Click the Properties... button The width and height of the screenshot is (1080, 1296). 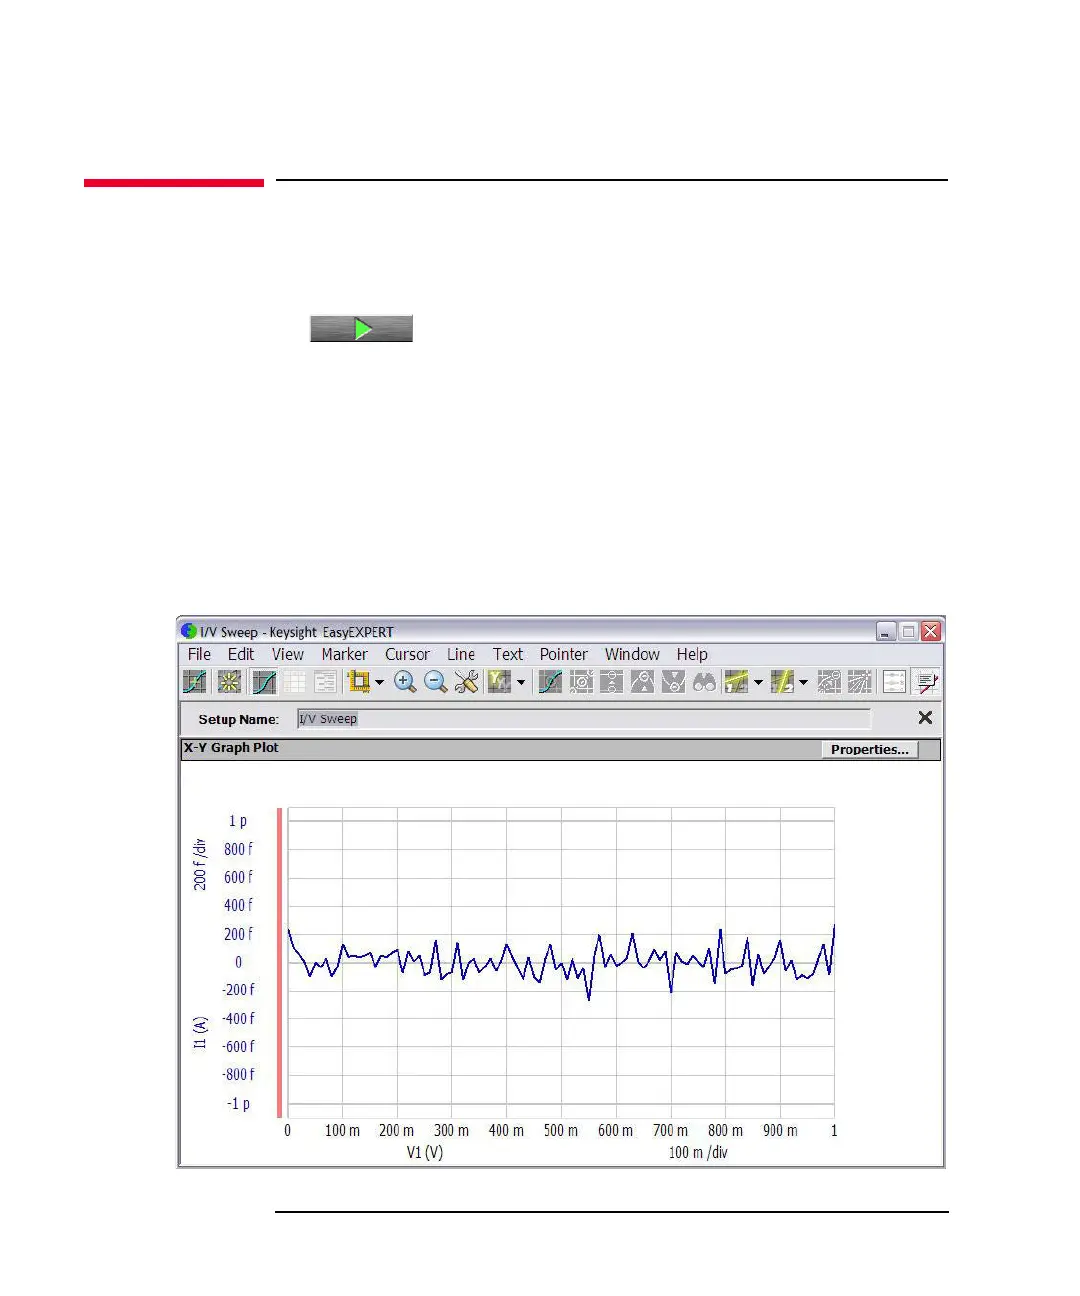(x=869, y=749)
